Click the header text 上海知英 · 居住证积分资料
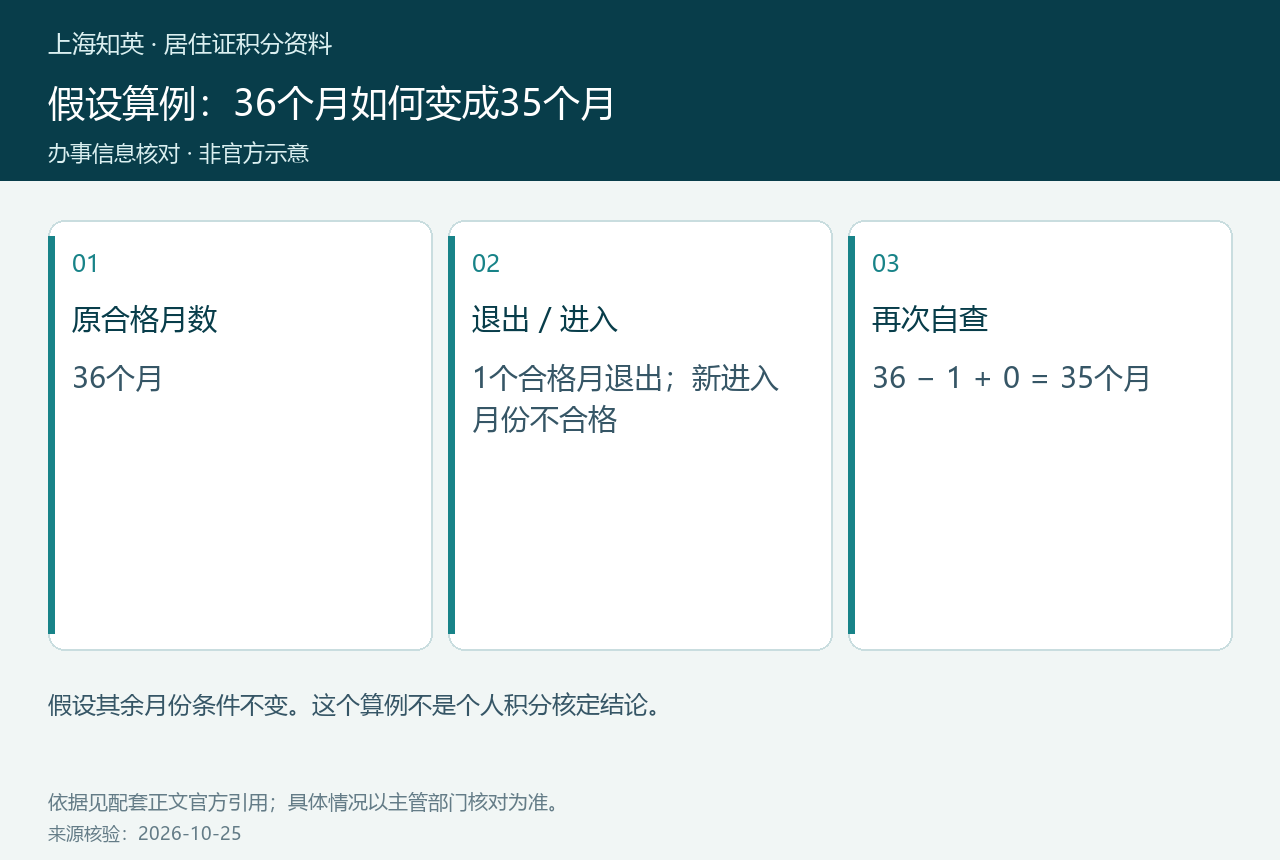 tap(190, 45)
